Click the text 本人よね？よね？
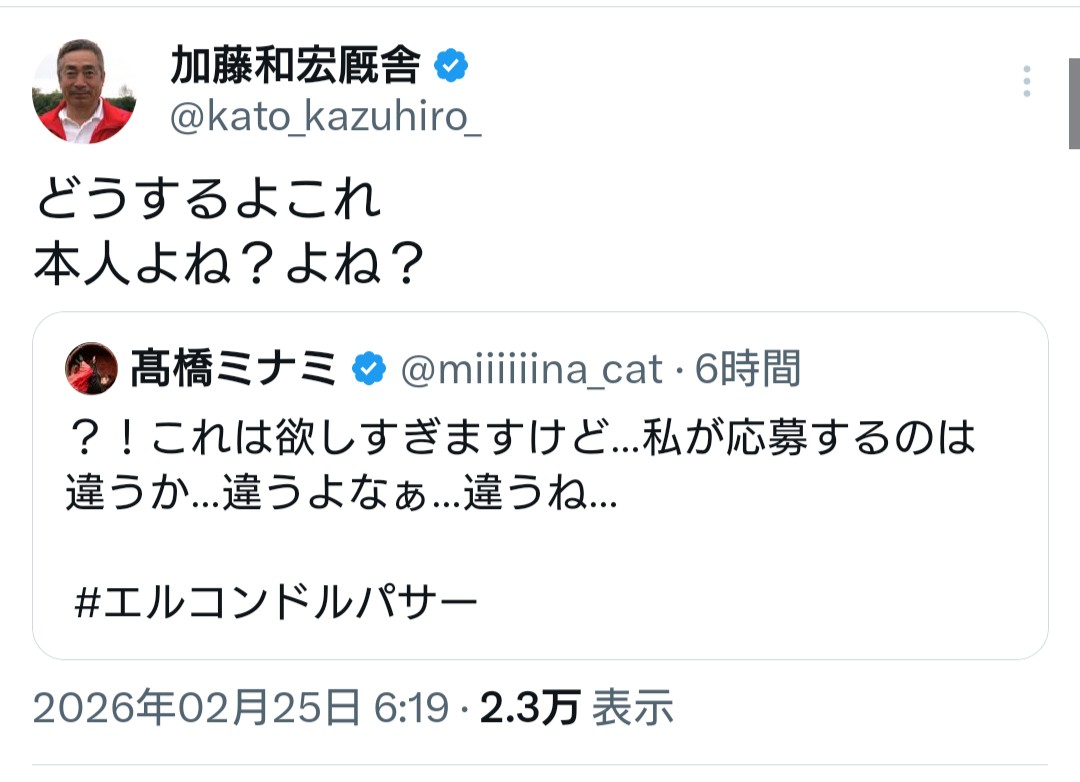This screenshot has height=782, width=1080. coord(226,264)
